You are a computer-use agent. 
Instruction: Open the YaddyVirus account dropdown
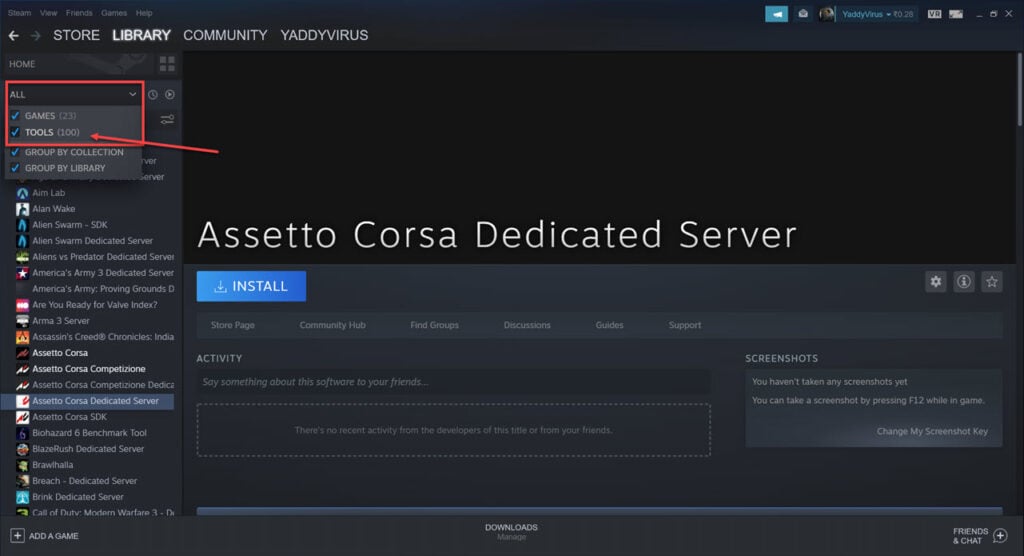877,14
